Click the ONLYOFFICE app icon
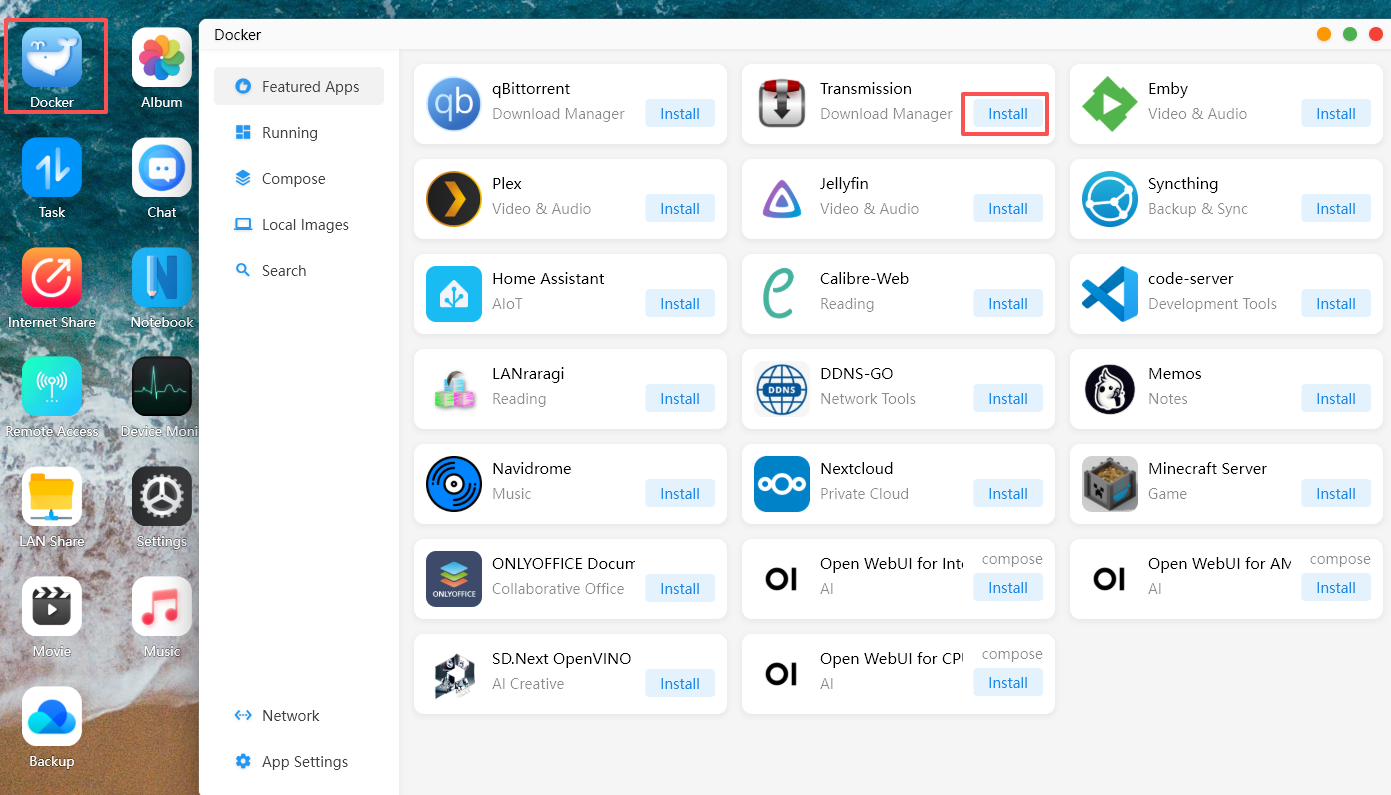 point(454,579)
